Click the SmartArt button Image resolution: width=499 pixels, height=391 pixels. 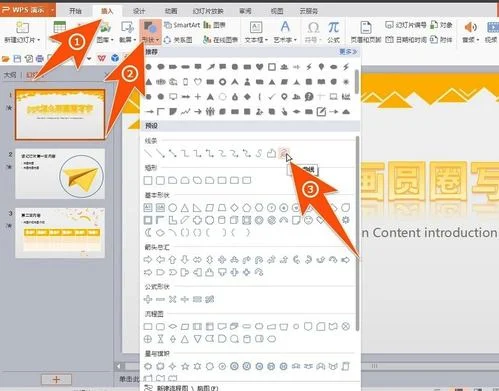182,25
